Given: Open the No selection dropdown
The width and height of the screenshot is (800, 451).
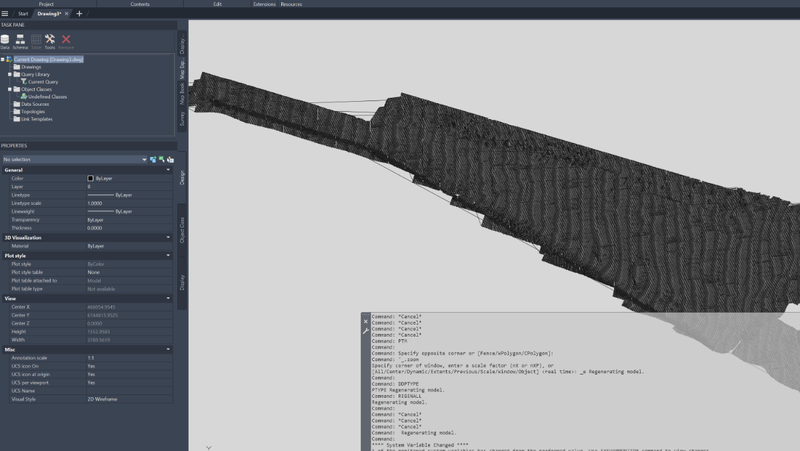Looking at the screenshot, I should [x=143, y=159].
